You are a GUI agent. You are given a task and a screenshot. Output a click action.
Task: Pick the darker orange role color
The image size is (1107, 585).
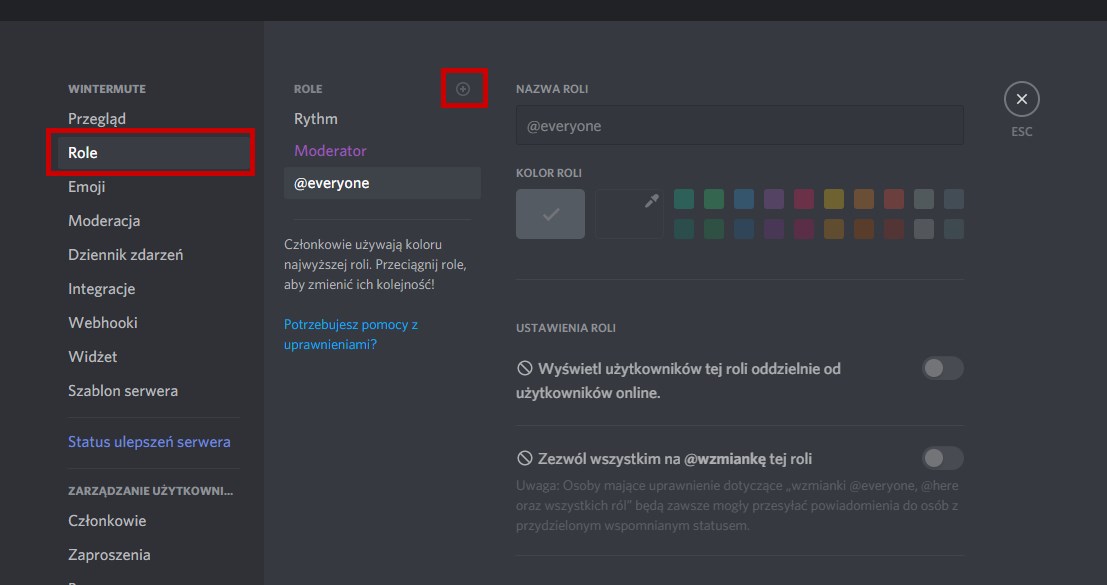click(x=863, y=229)
